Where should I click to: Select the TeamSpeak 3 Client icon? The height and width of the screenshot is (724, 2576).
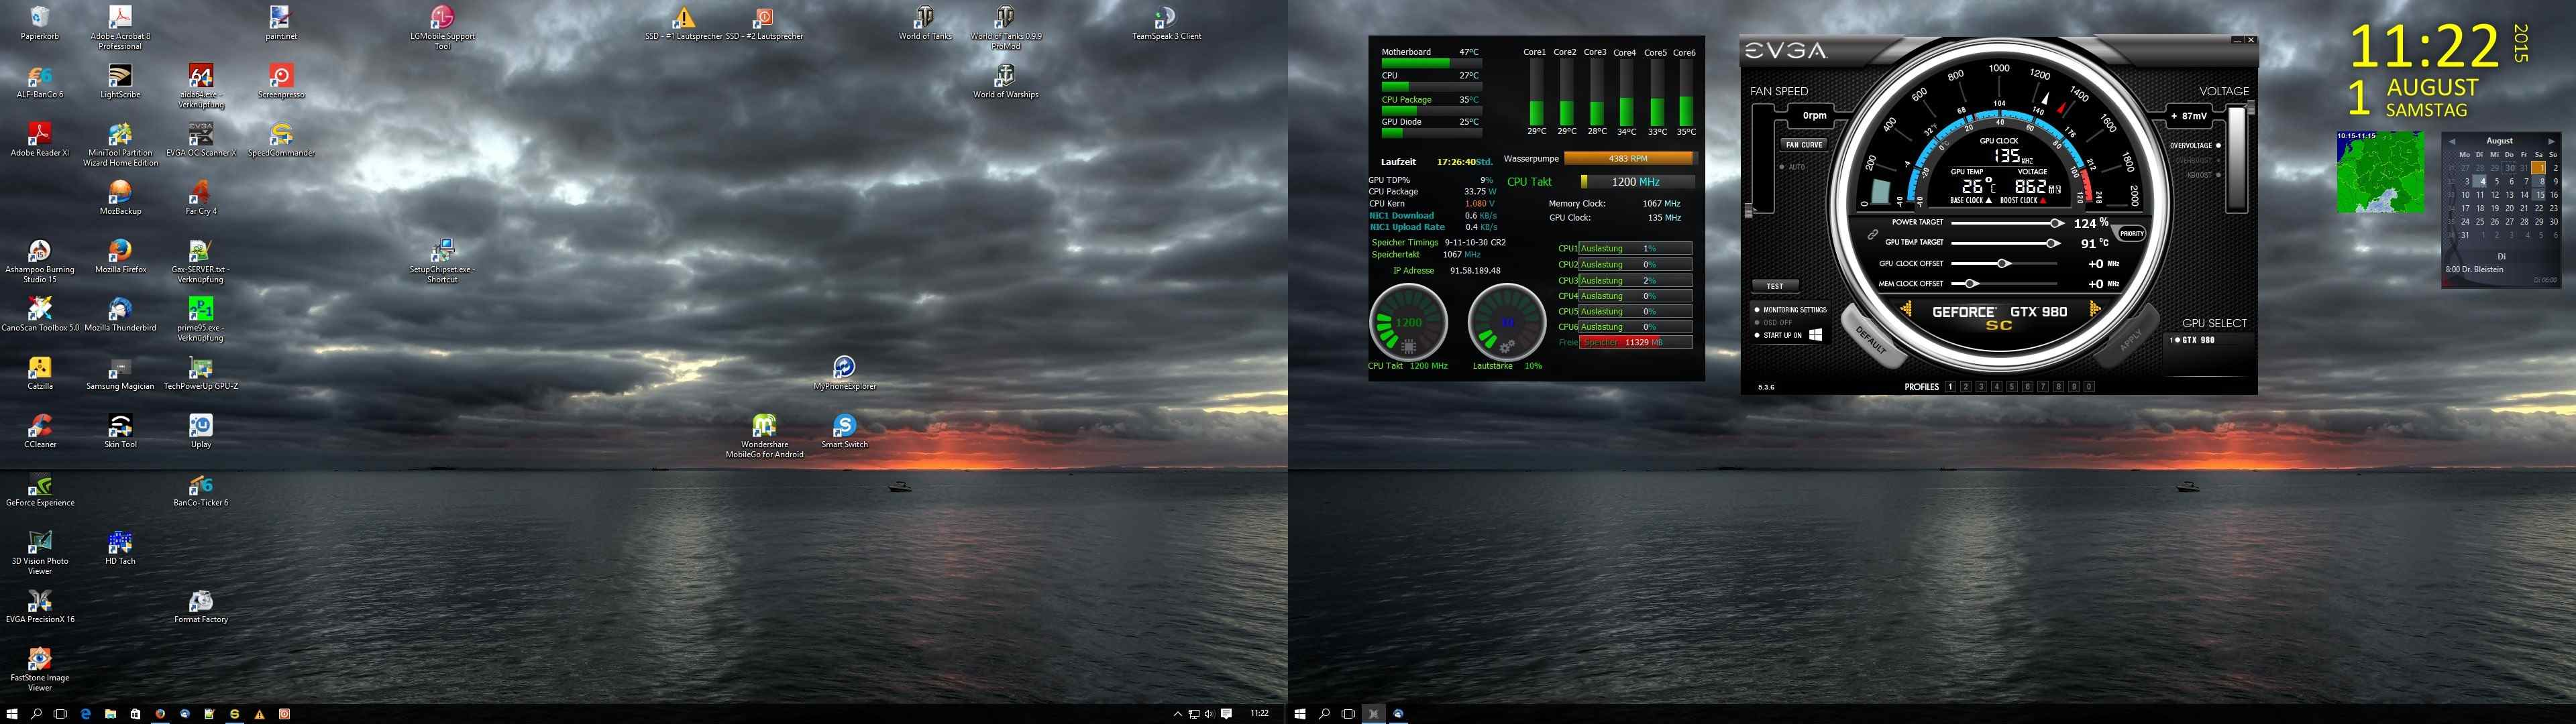(x=1166, y=18)
